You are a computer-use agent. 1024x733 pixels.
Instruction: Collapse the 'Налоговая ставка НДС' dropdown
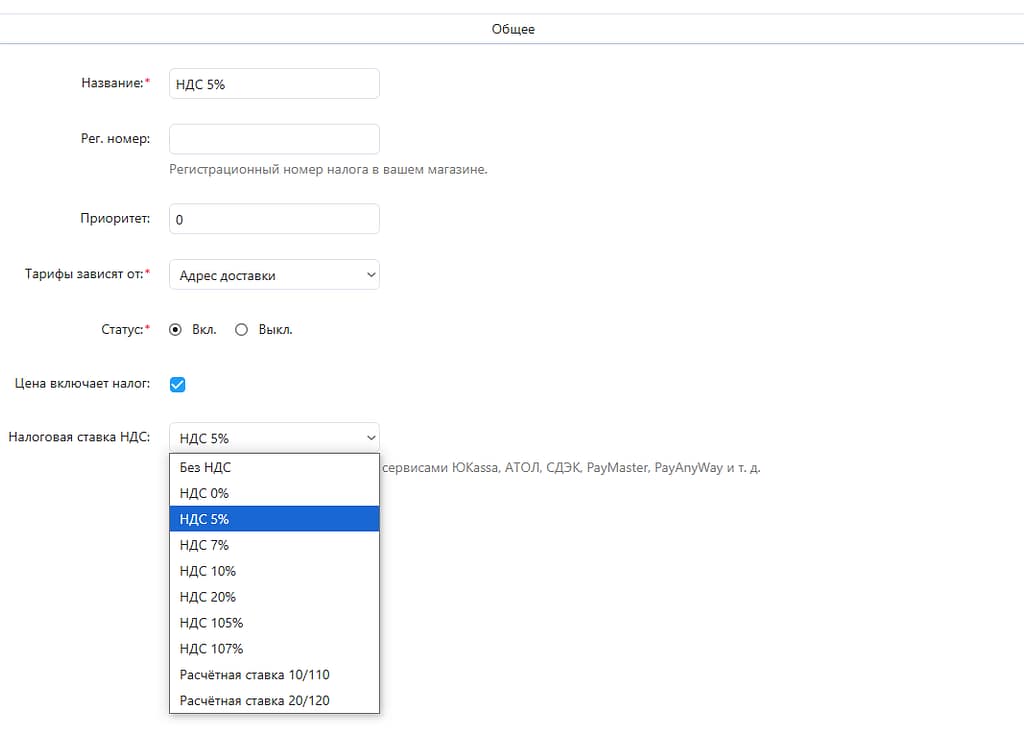pos(274,437)
